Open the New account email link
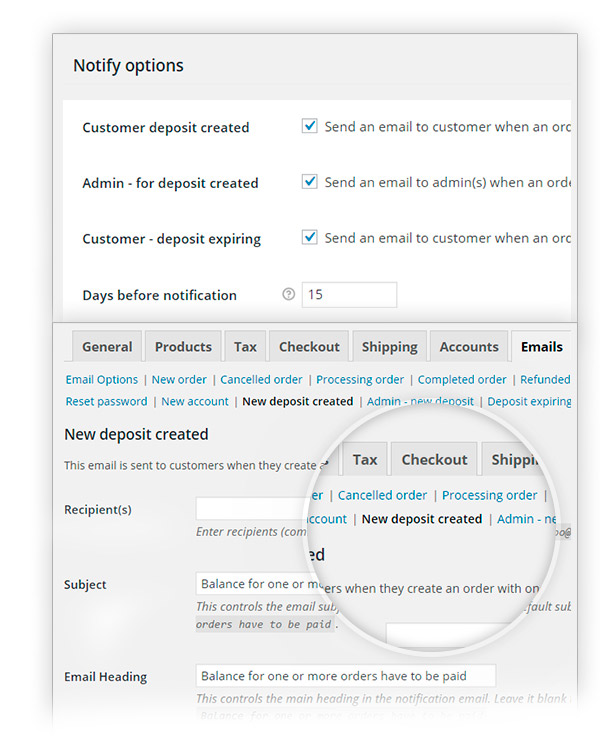Screen dimensions: 600x737 (x=195, y=401)
